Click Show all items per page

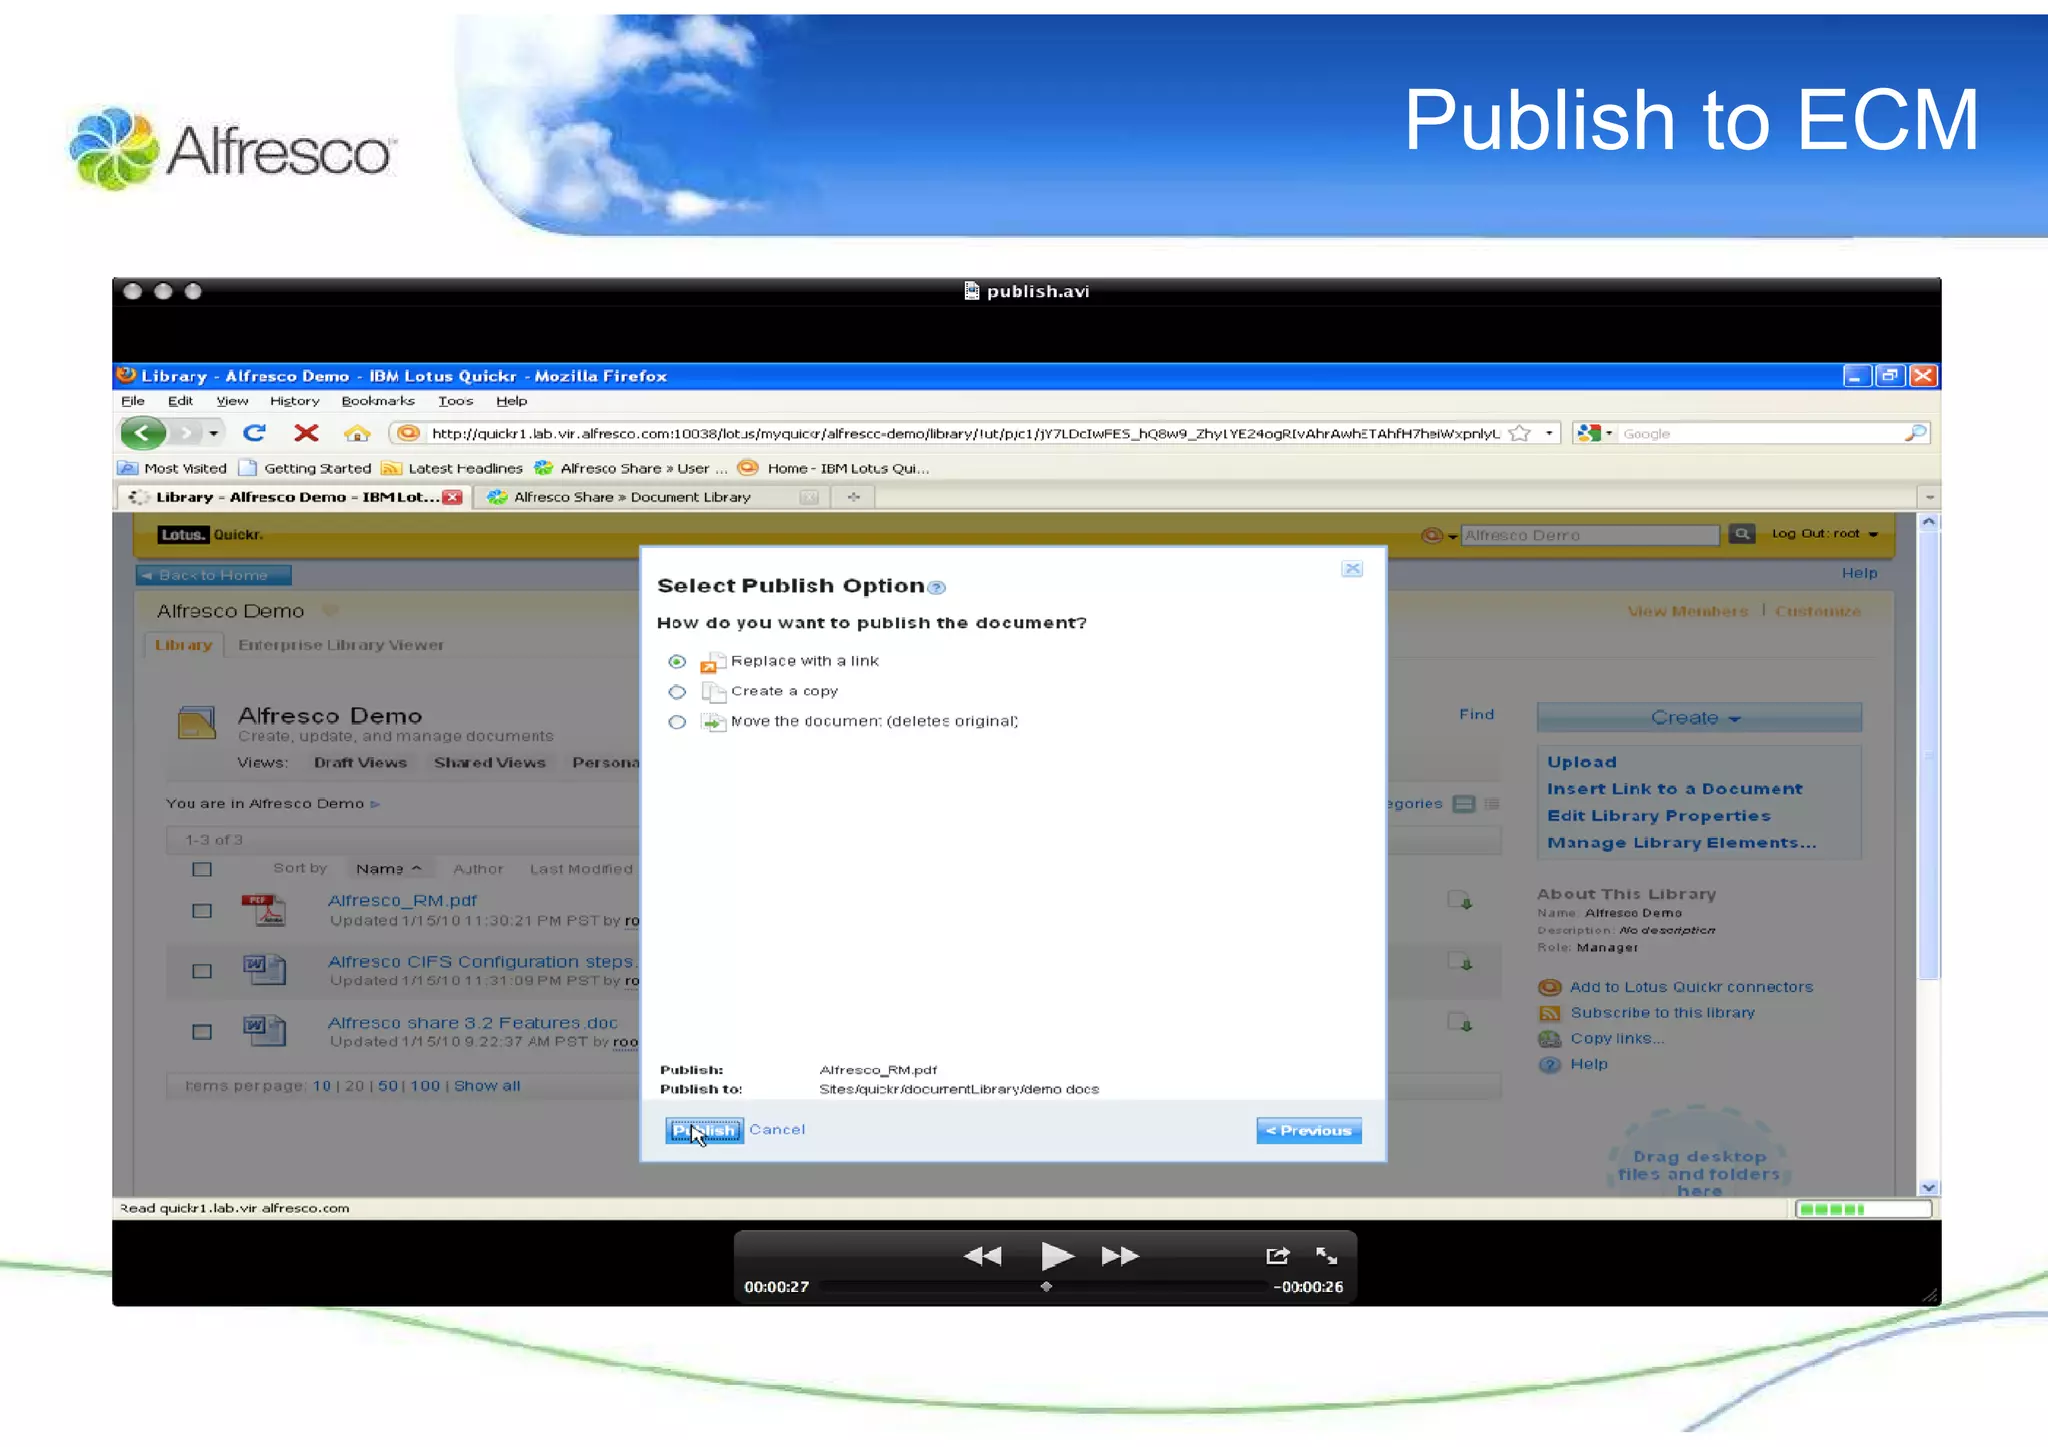[487, 1086]
